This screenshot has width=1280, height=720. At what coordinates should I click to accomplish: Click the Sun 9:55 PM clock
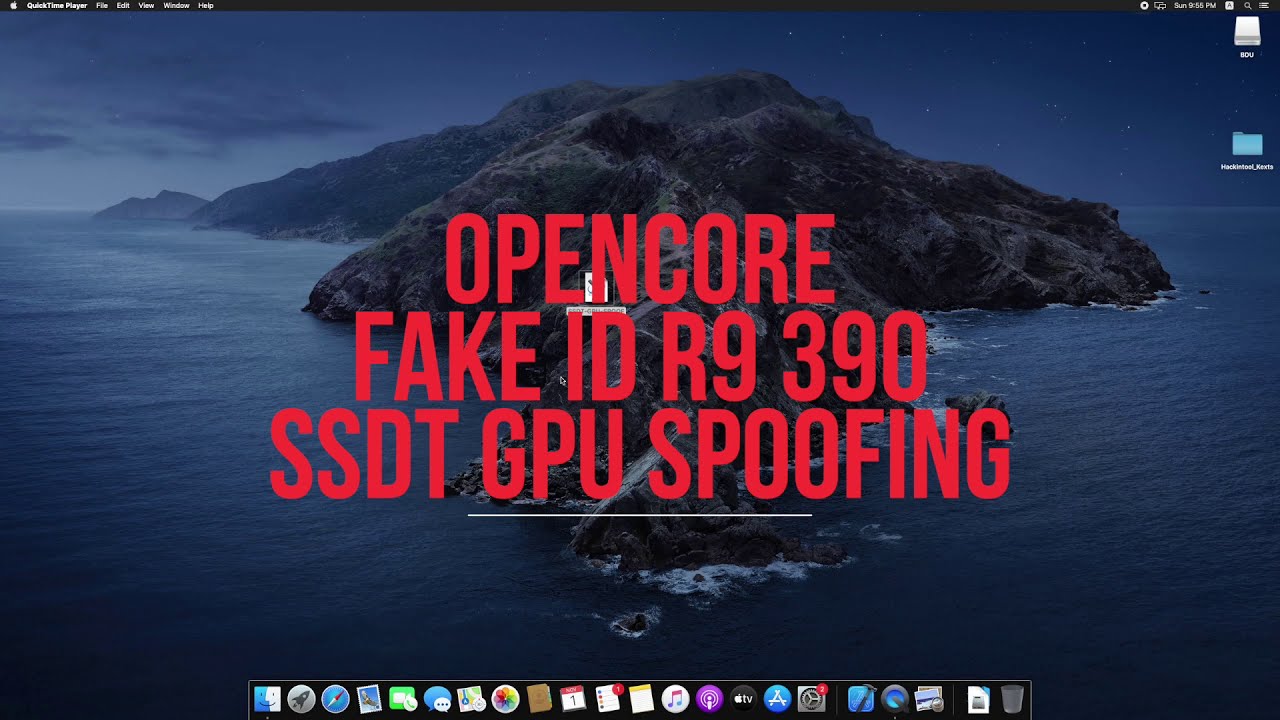1195,5
